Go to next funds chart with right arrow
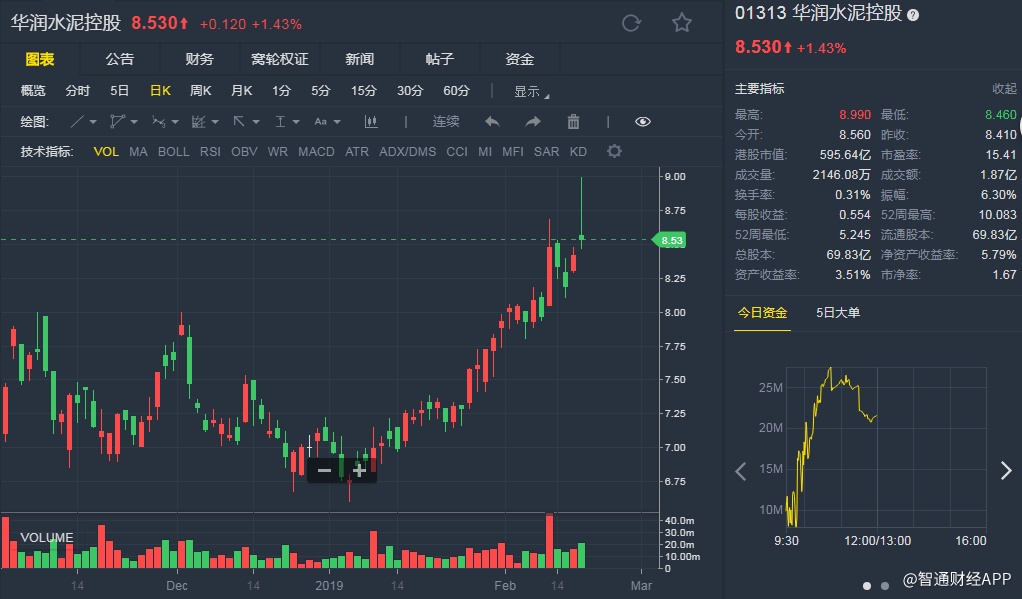The image size is (1022, 599). pyautogui.click(x=1006, y=471)
